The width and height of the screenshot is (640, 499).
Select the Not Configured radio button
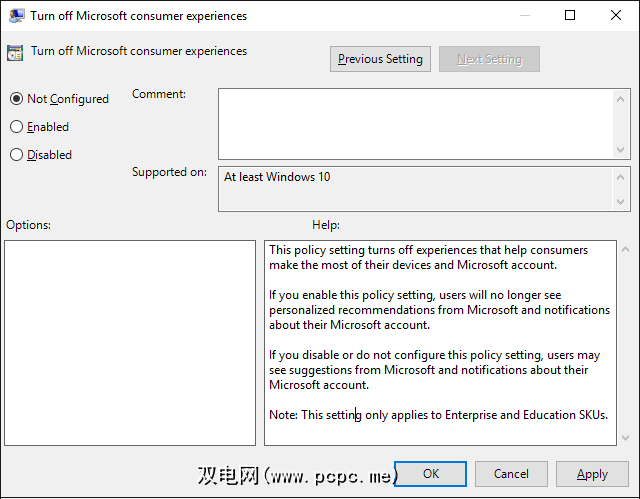tap(16, 99)
